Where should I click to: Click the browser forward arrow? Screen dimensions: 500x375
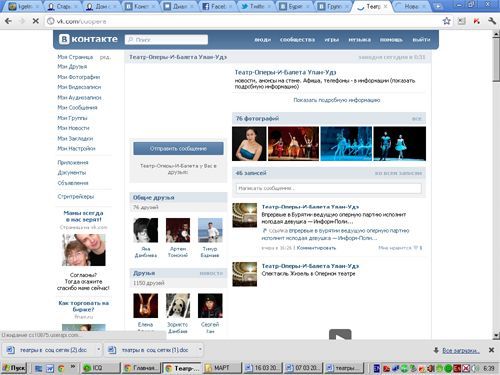coord(22,21)
